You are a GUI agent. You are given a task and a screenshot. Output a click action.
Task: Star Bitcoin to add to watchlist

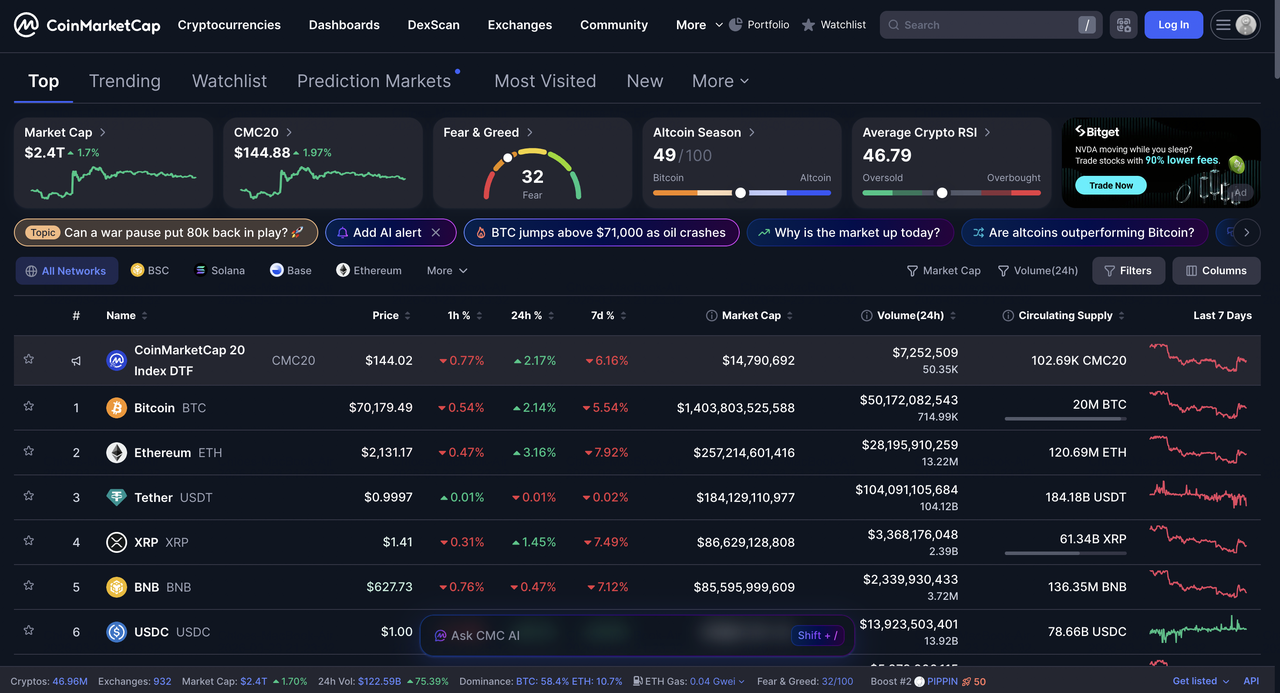[29, 406]
